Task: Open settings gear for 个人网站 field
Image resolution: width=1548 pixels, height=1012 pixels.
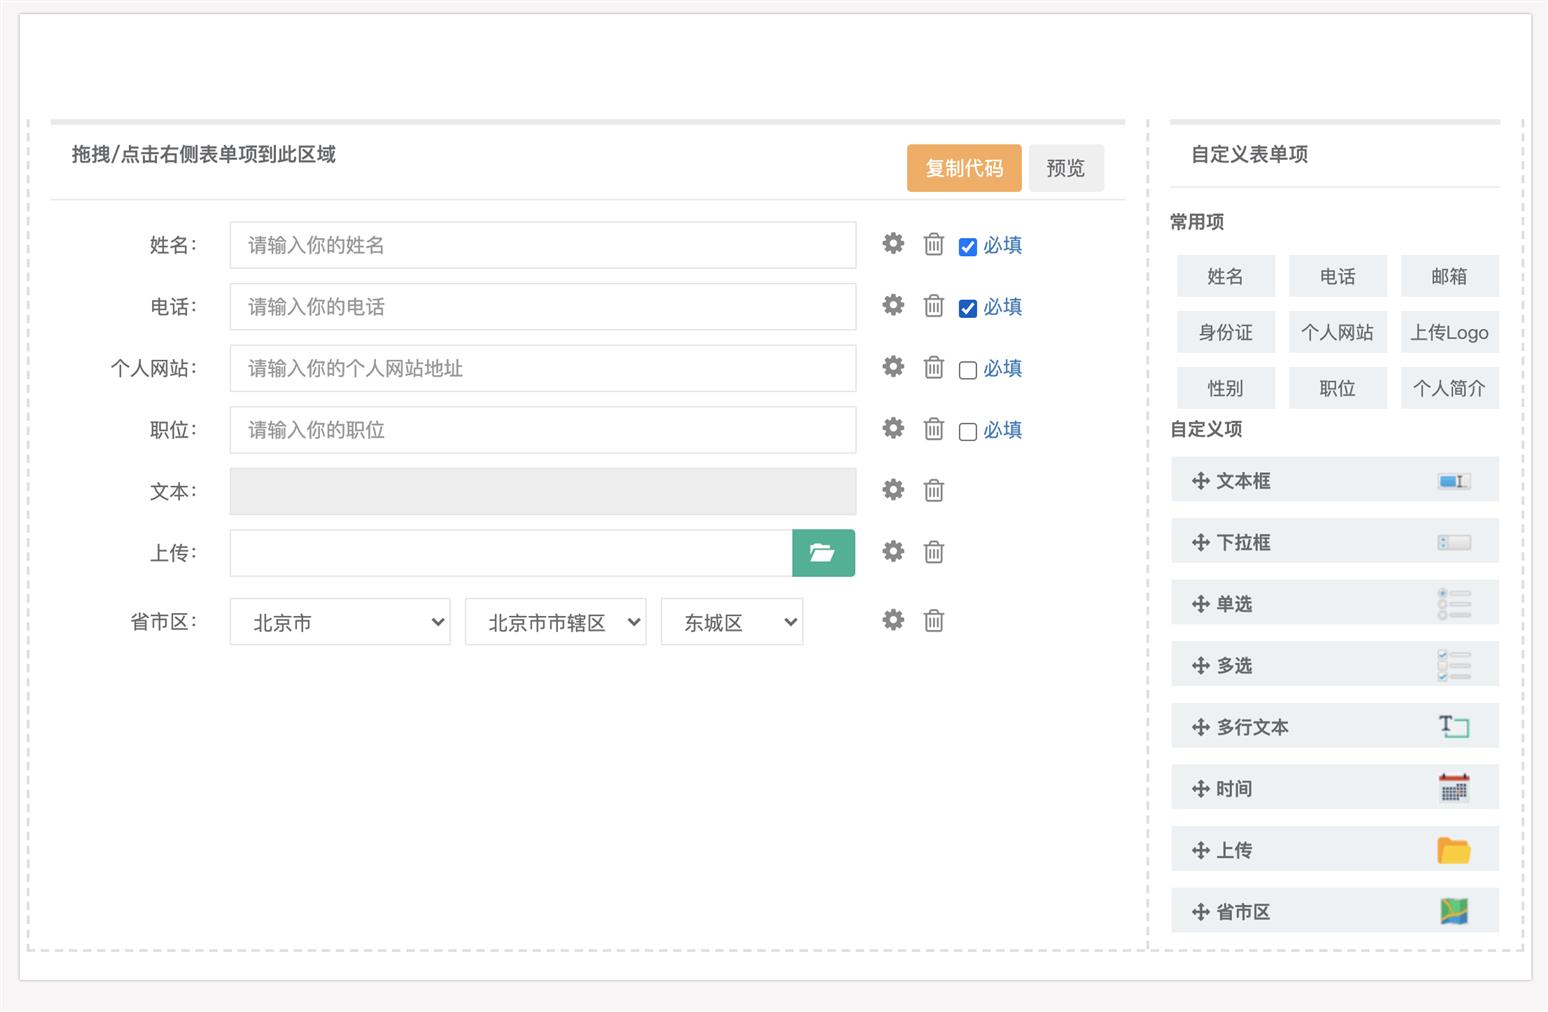Action: [x=893, y=367]
